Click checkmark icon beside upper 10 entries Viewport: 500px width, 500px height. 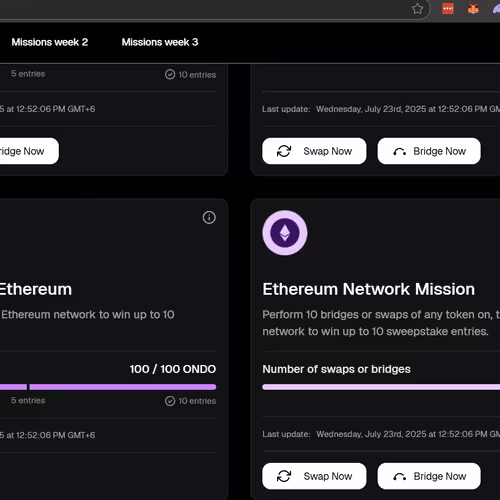pyautogui.click(x=170, y=74)
